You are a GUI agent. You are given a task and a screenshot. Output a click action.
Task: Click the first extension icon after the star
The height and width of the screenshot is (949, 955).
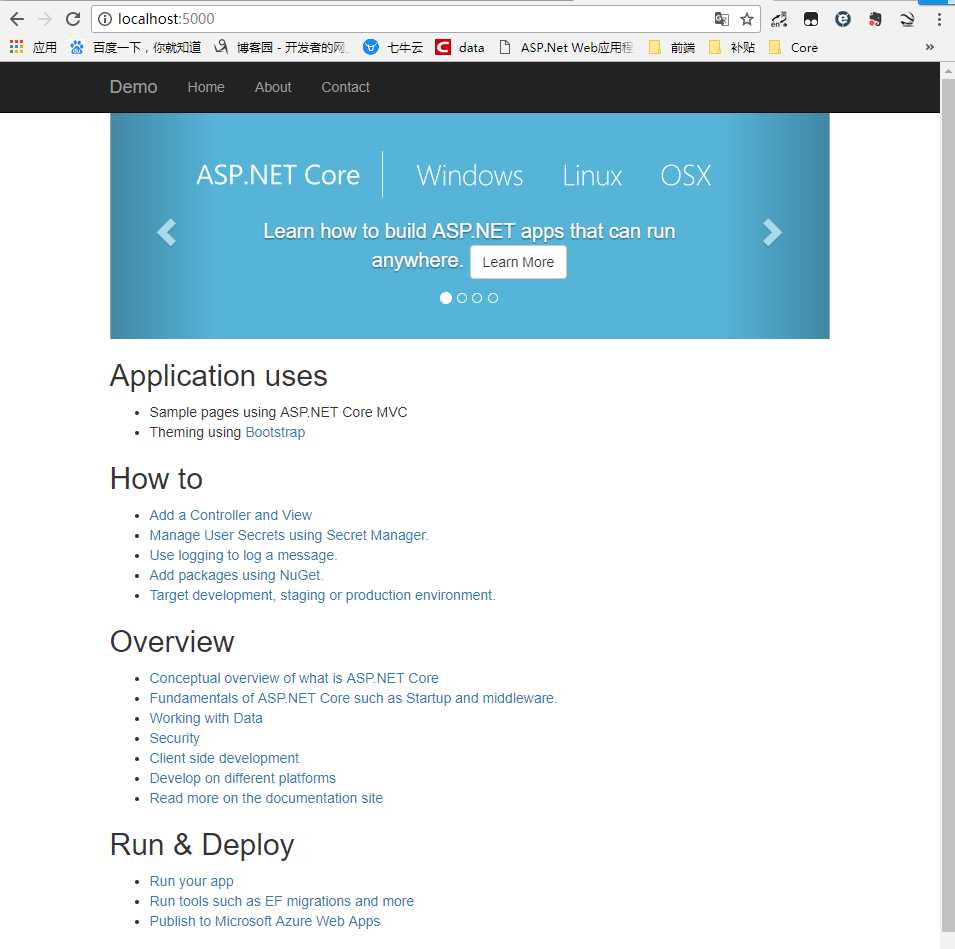coord(778,19)
